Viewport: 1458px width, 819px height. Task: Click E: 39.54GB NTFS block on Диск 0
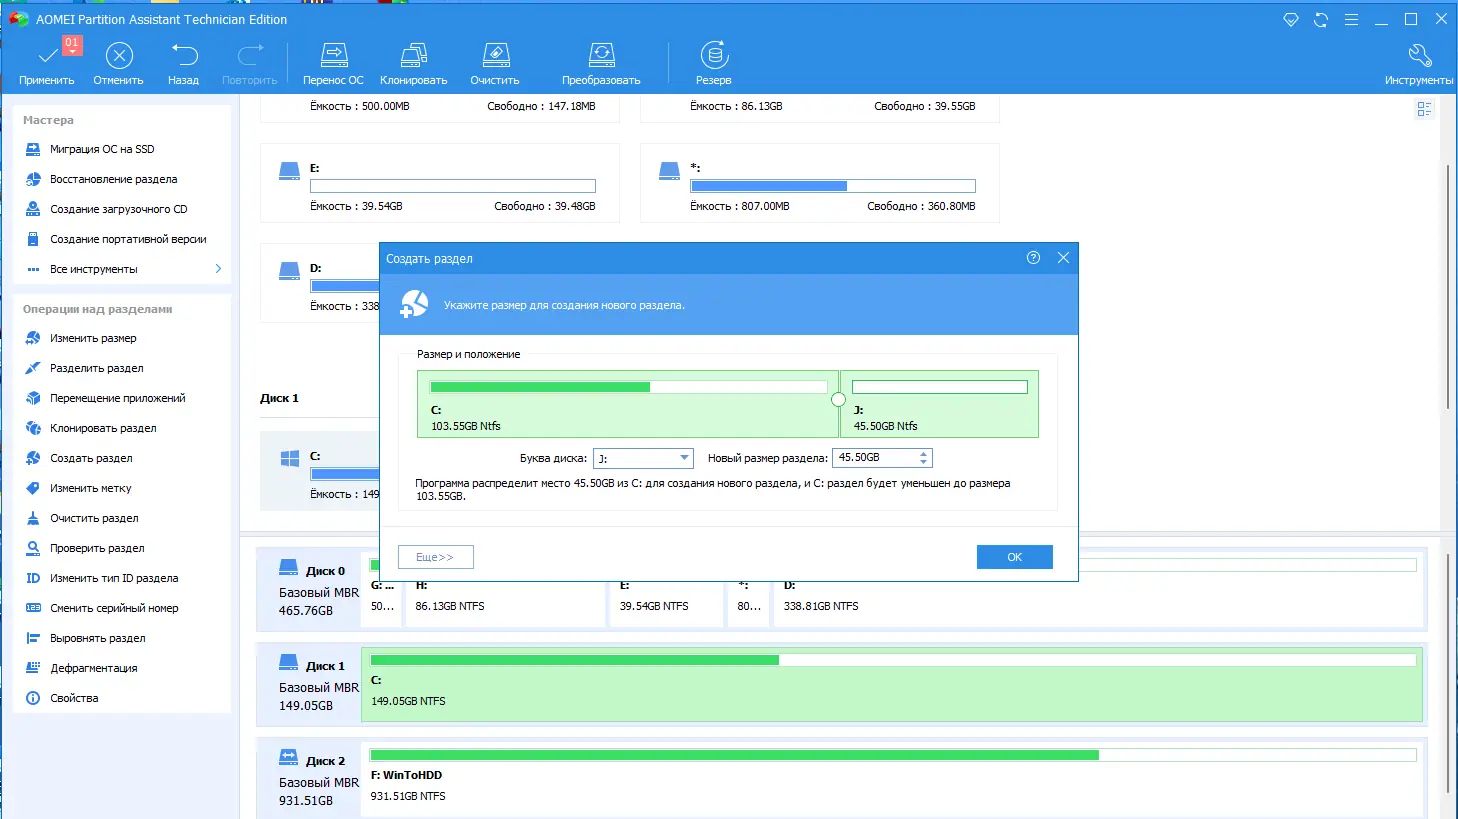[667, 604]
